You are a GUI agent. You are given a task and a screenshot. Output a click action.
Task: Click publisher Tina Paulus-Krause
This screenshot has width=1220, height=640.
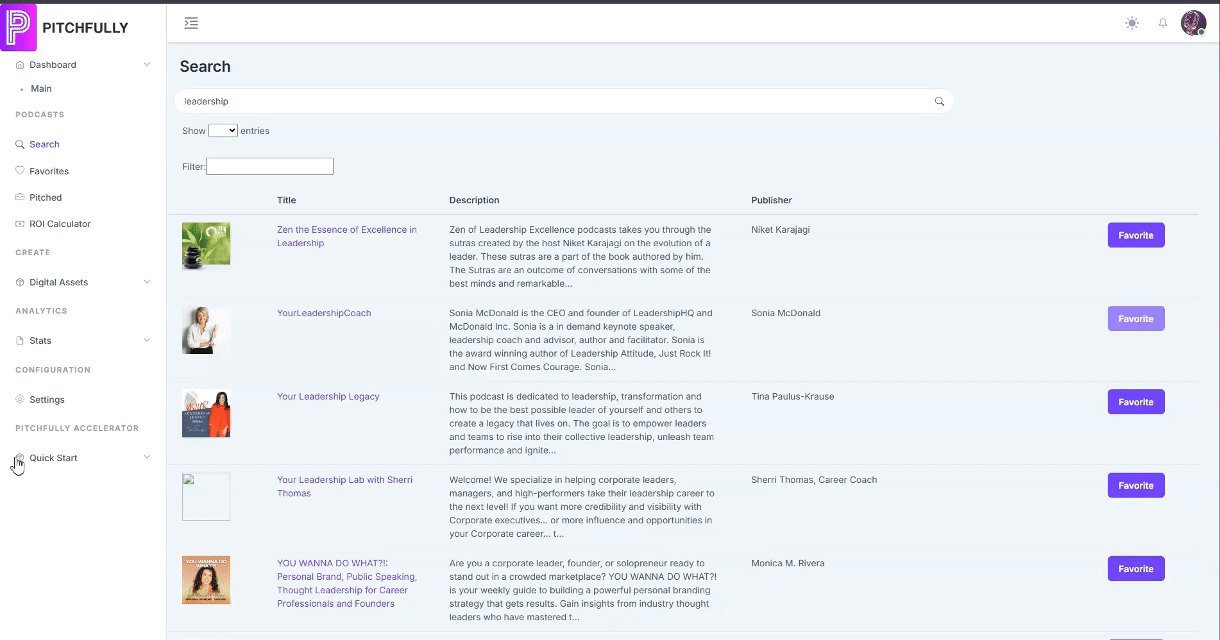(x=792, y=396)
